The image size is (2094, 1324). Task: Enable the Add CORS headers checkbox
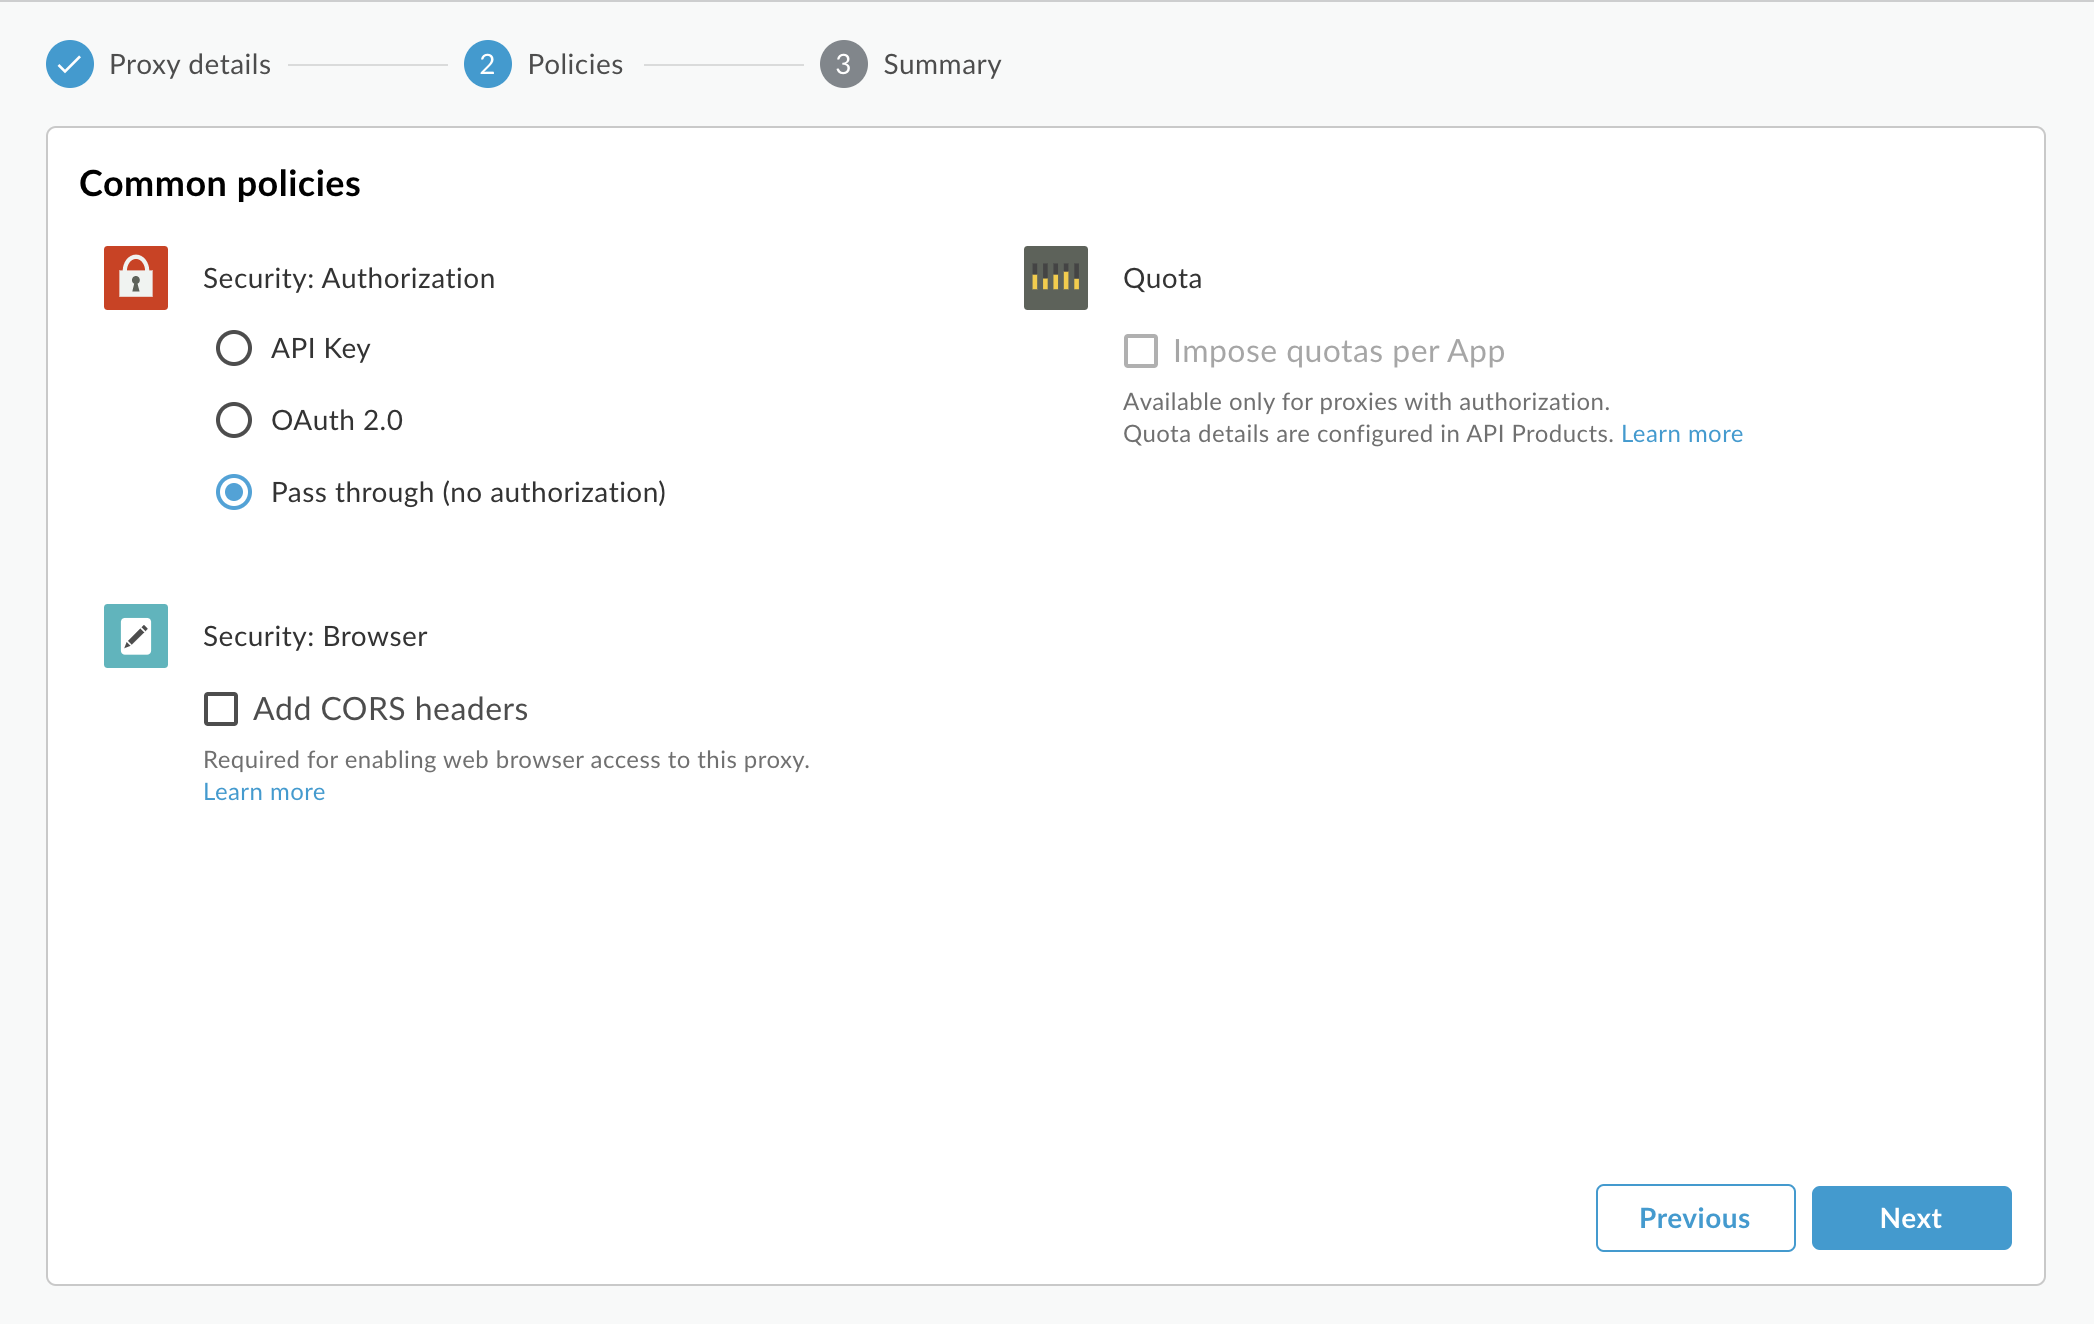coord(223,706)
